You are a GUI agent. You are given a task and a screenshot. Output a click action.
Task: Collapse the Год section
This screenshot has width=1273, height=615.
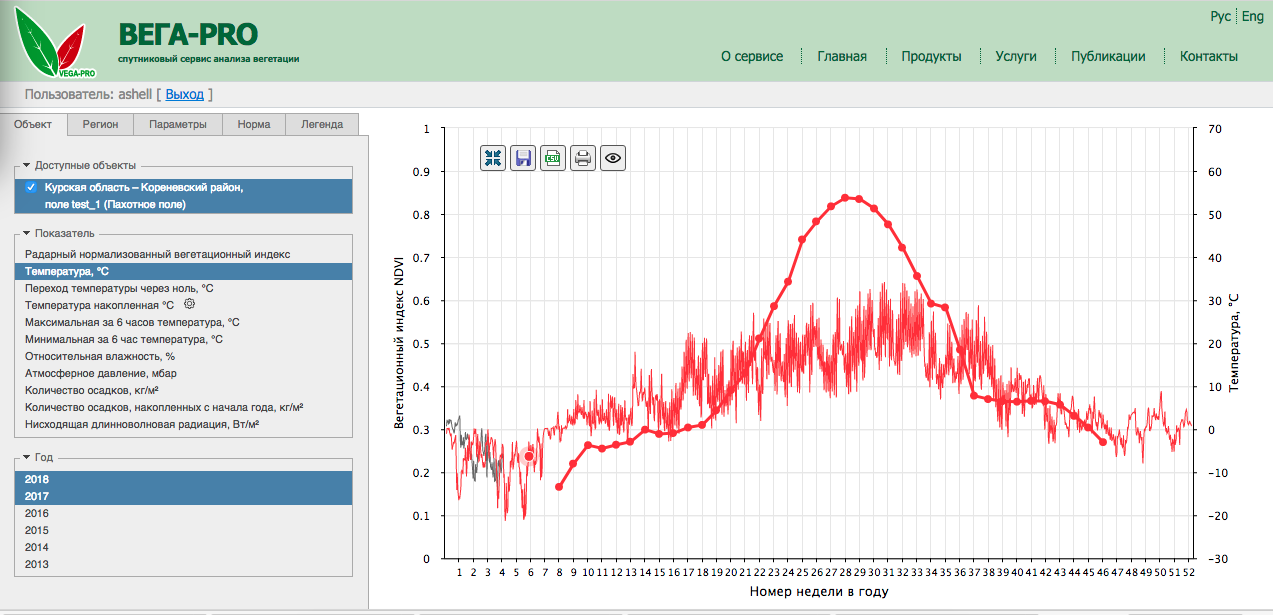pyautogui.click(x=27, y=457)
